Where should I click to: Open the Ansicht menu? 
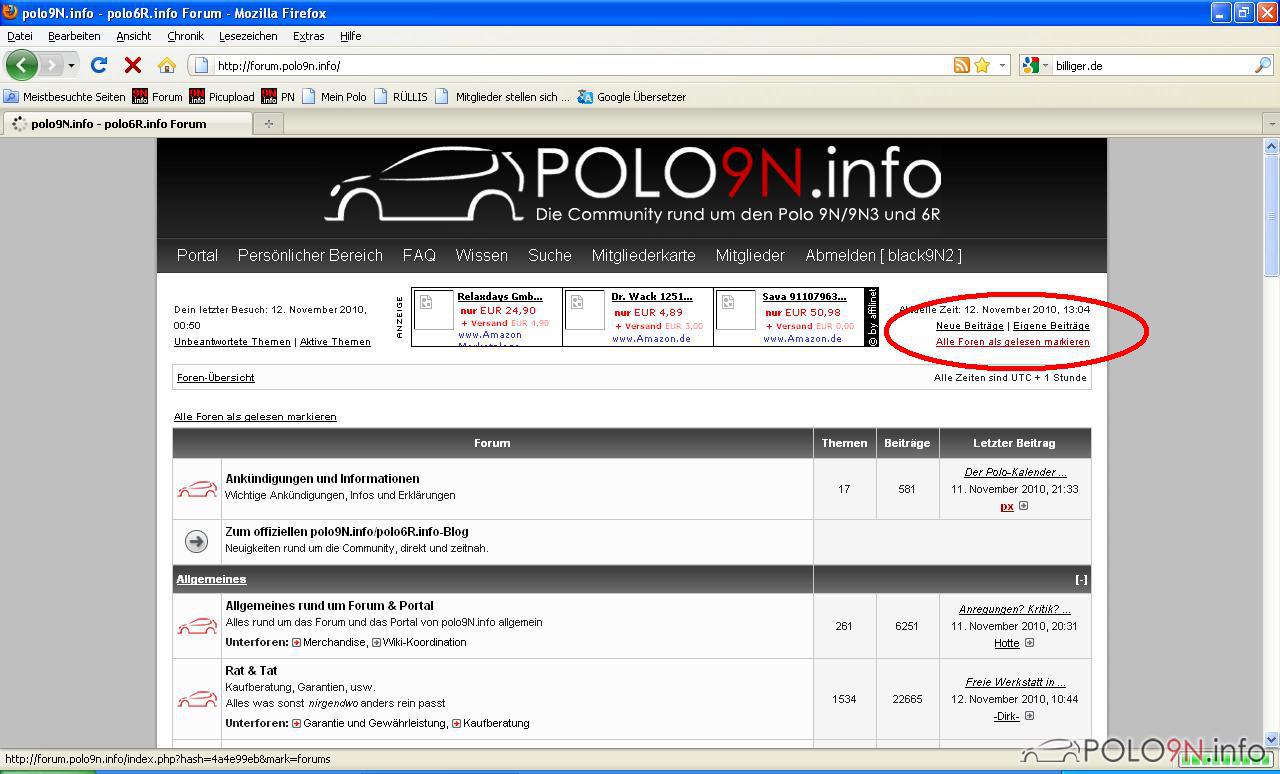click(133, 36)
